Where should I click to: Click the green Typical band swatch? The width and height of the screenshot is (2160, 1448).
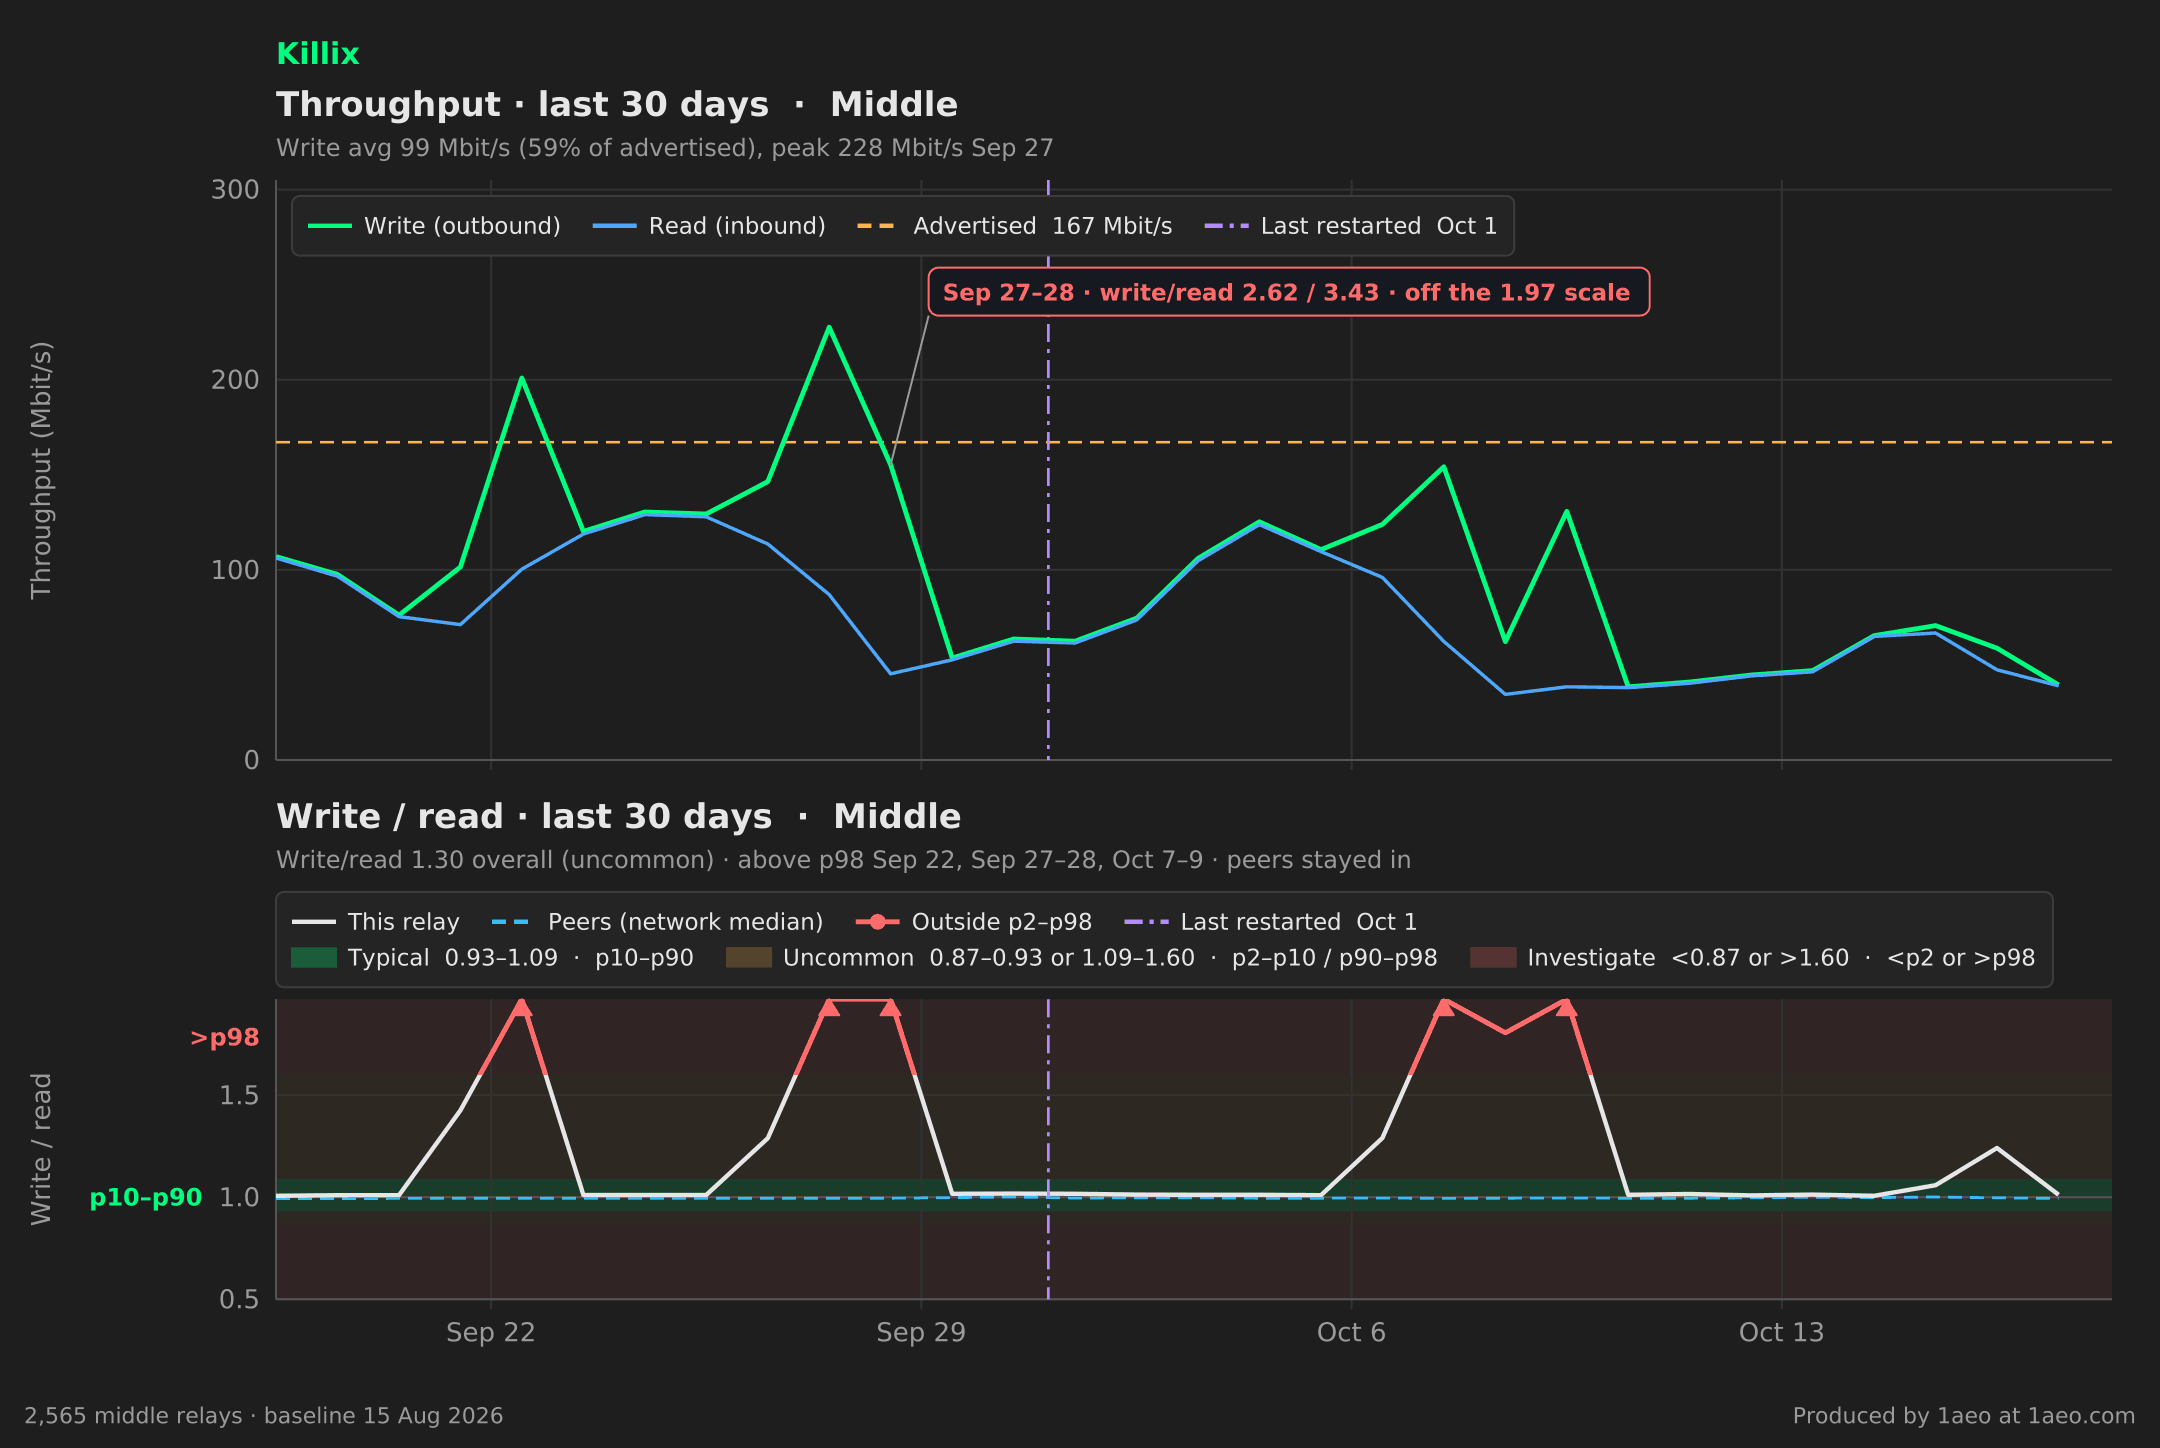click(314, 958)
